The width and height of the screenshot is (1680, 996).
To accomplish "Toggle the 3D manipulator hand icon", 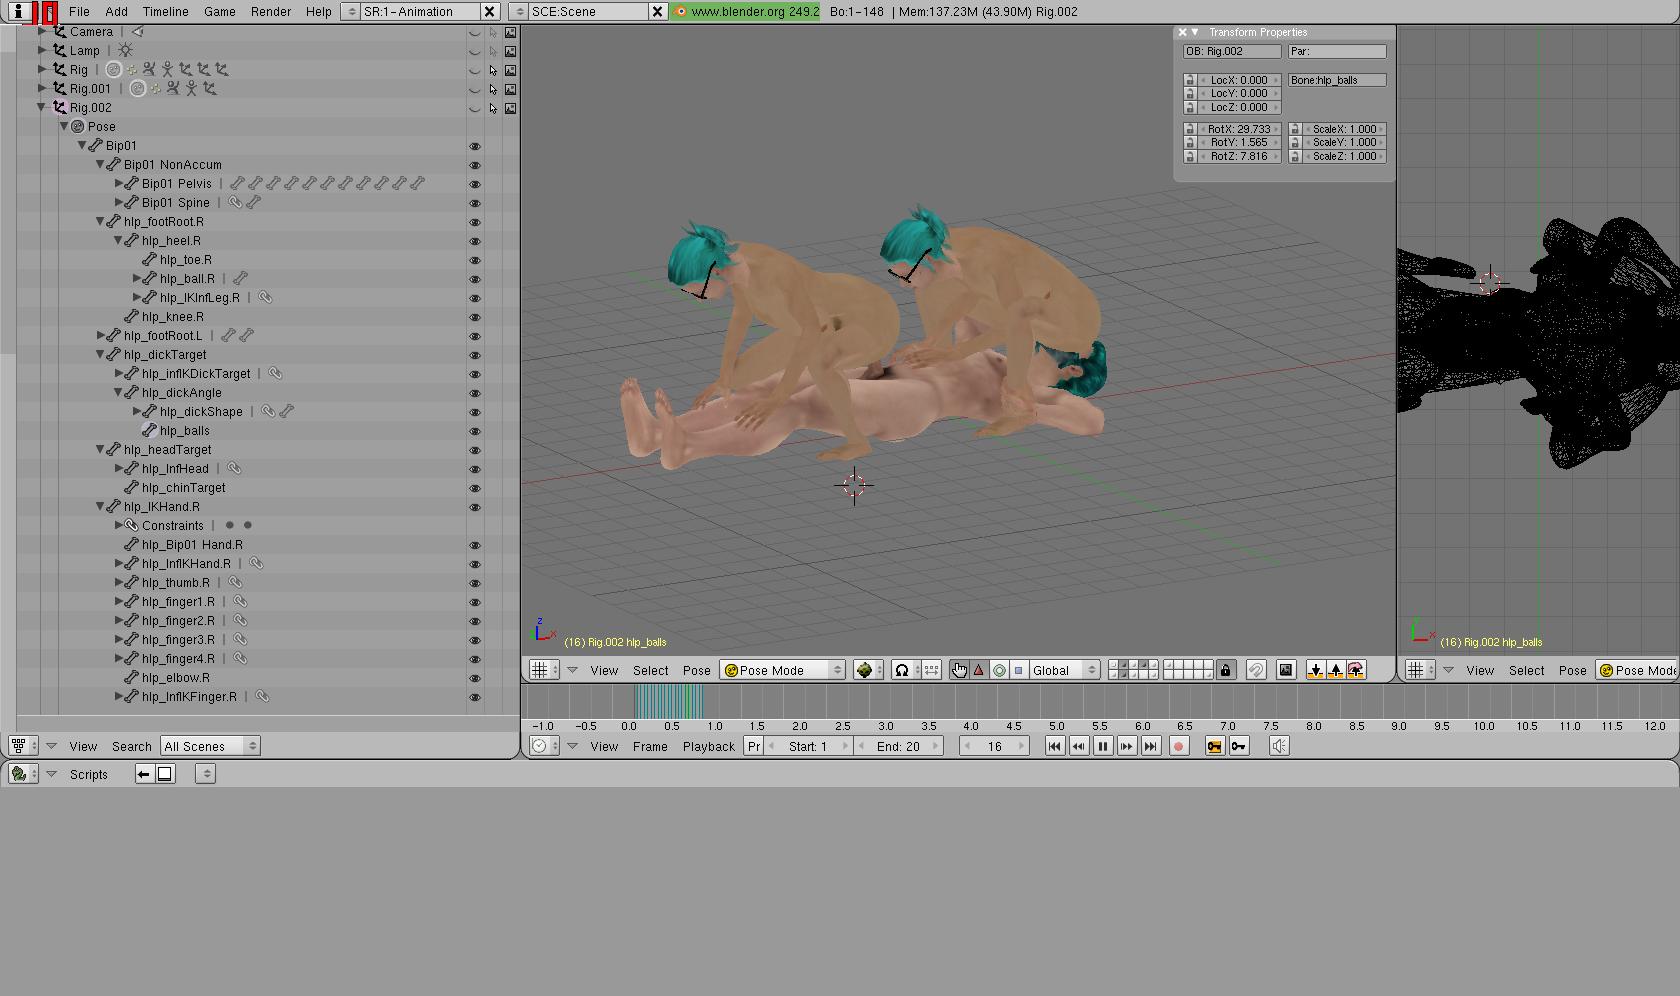I will 959,670.
